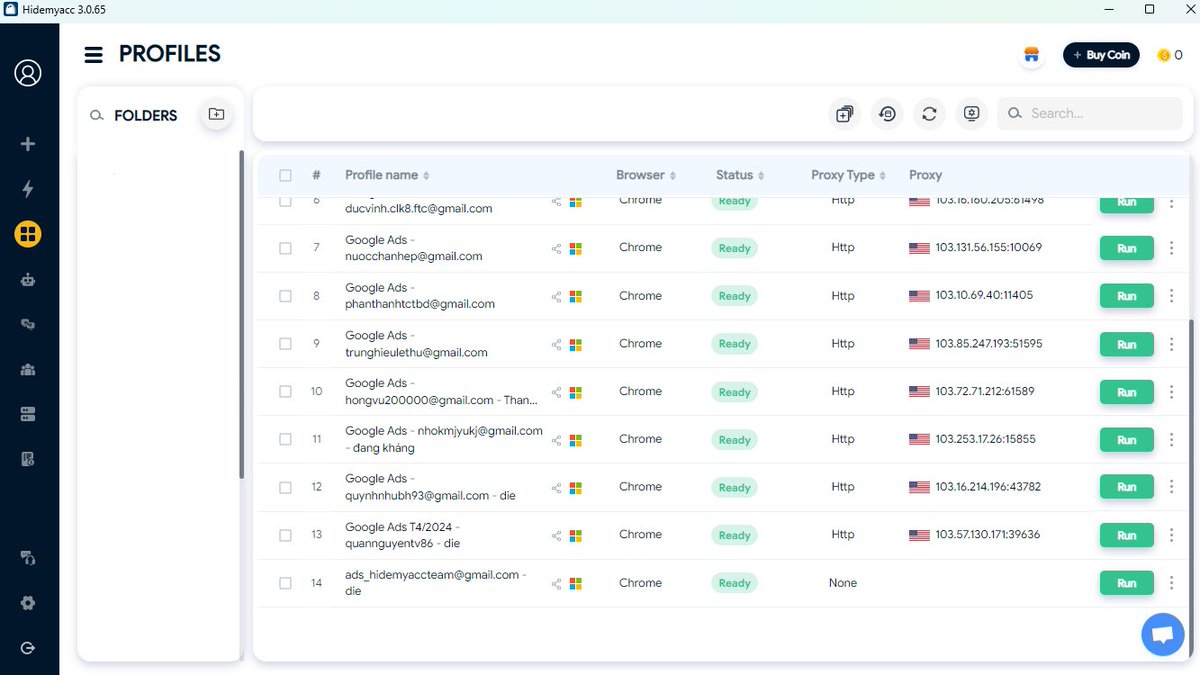Click the restore history icon in toolbar
Image resolution: width=1200 pixels, height=675 pixels.
[887, 114]
